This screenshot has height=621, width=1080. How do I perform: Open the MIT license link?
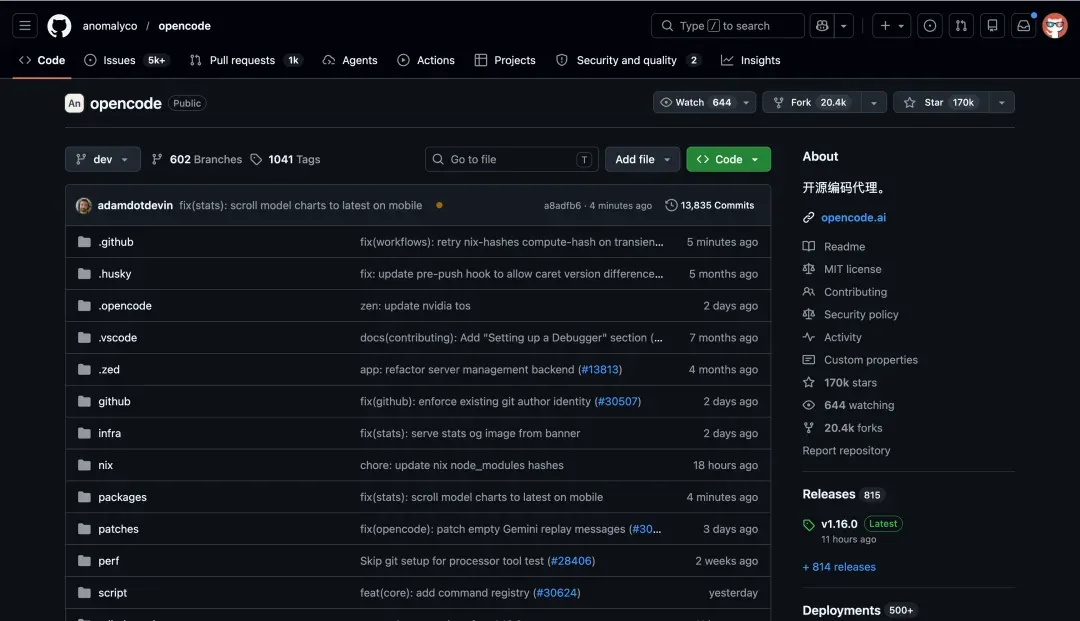click(853, 269)
